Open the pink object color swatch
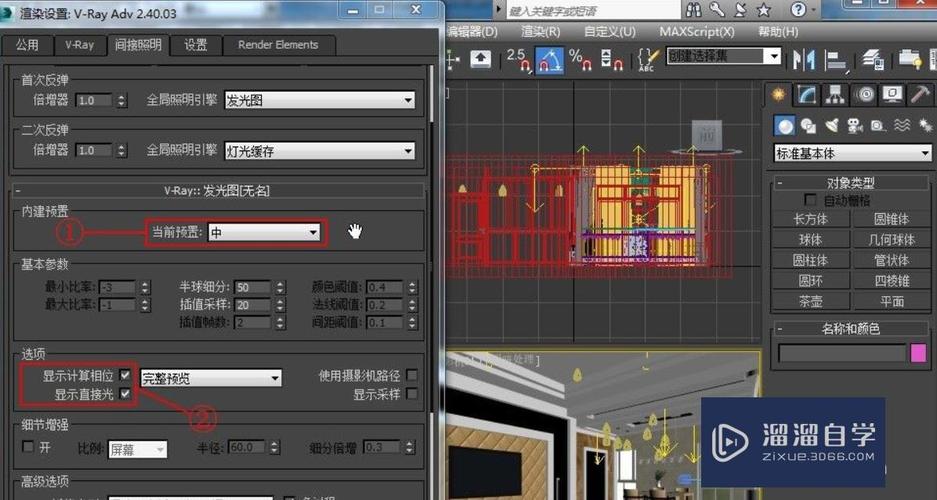 pyautogui.click(x=918, y=353)
